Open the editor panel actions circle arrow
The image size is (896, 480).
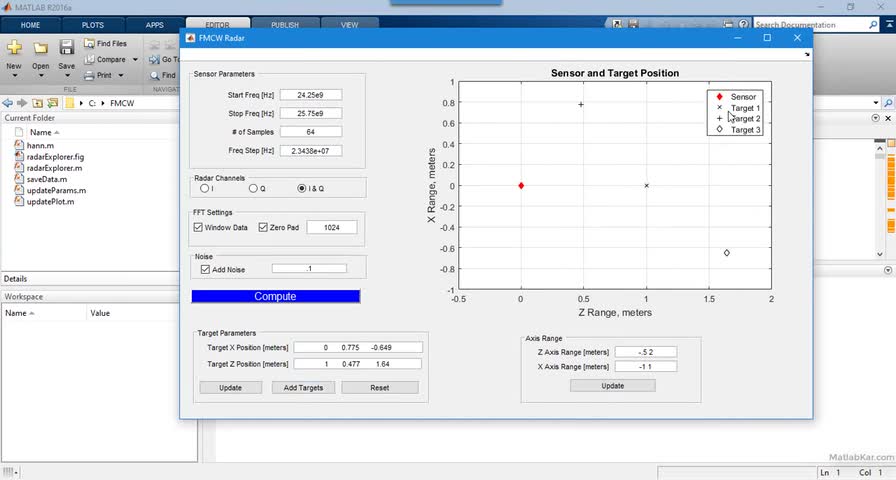(875, 118)
